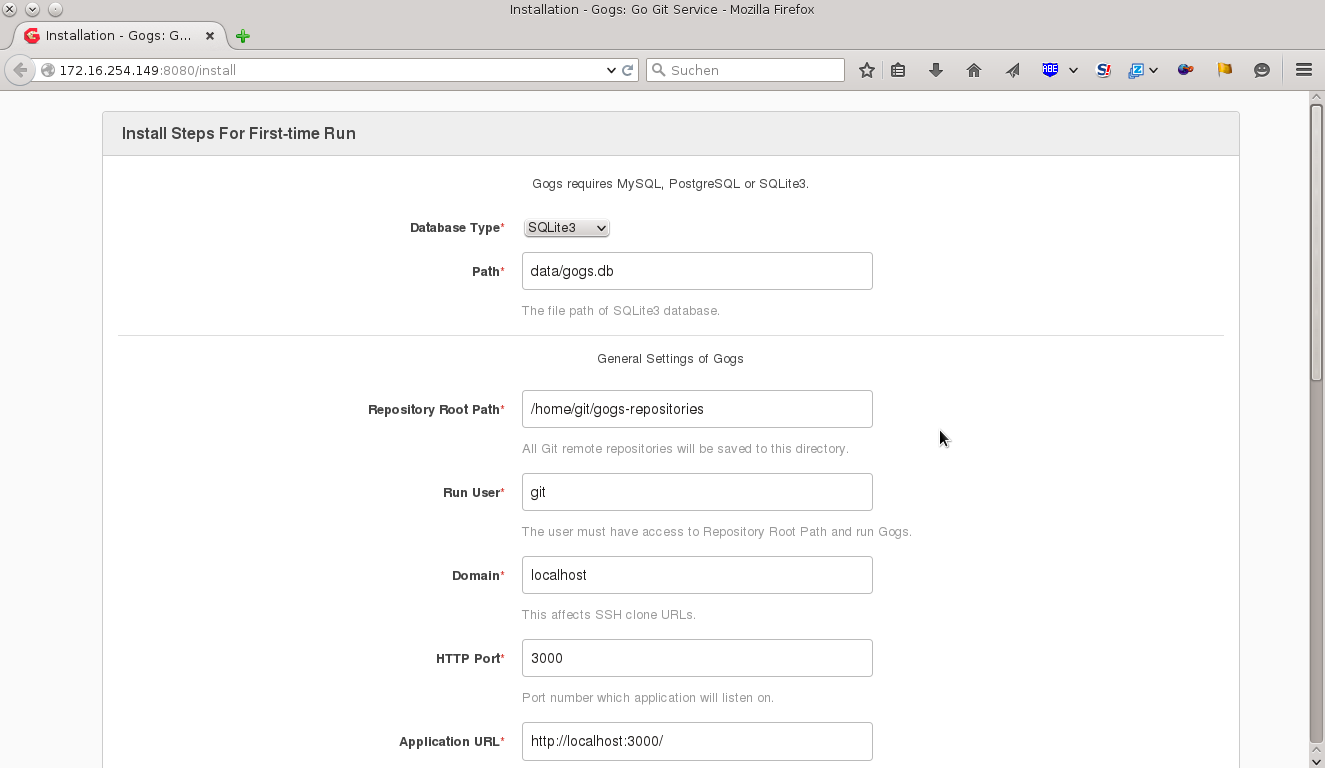This screenshot has height=768, width=1325.
Task: Open the Database Type dropdown
Action: coord(566,227)
